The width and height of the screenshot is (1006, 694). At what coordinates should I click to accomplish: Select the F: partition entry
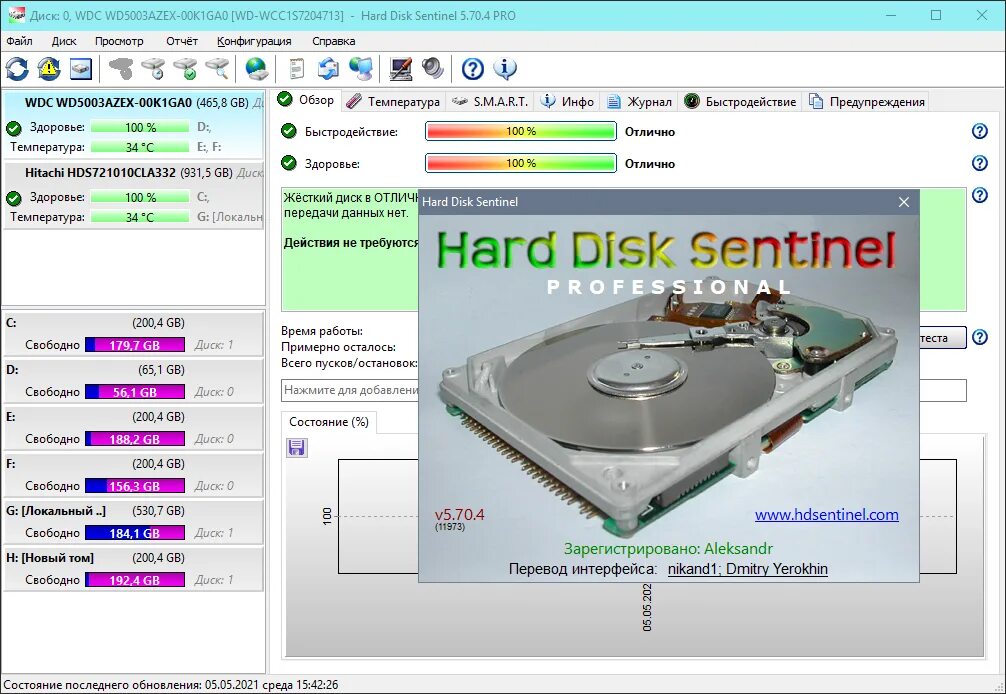coord(133,475)
